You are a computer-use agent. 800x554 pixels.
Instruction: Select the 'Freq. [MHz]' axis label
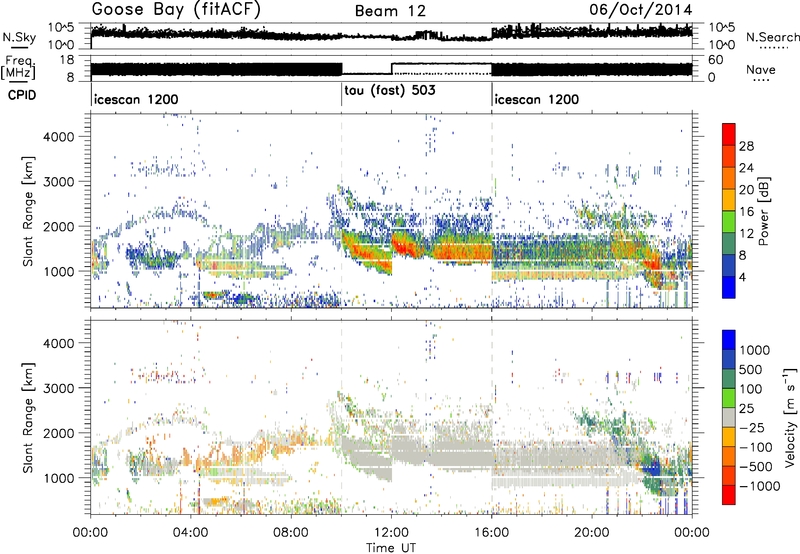[x=19, y=67]
